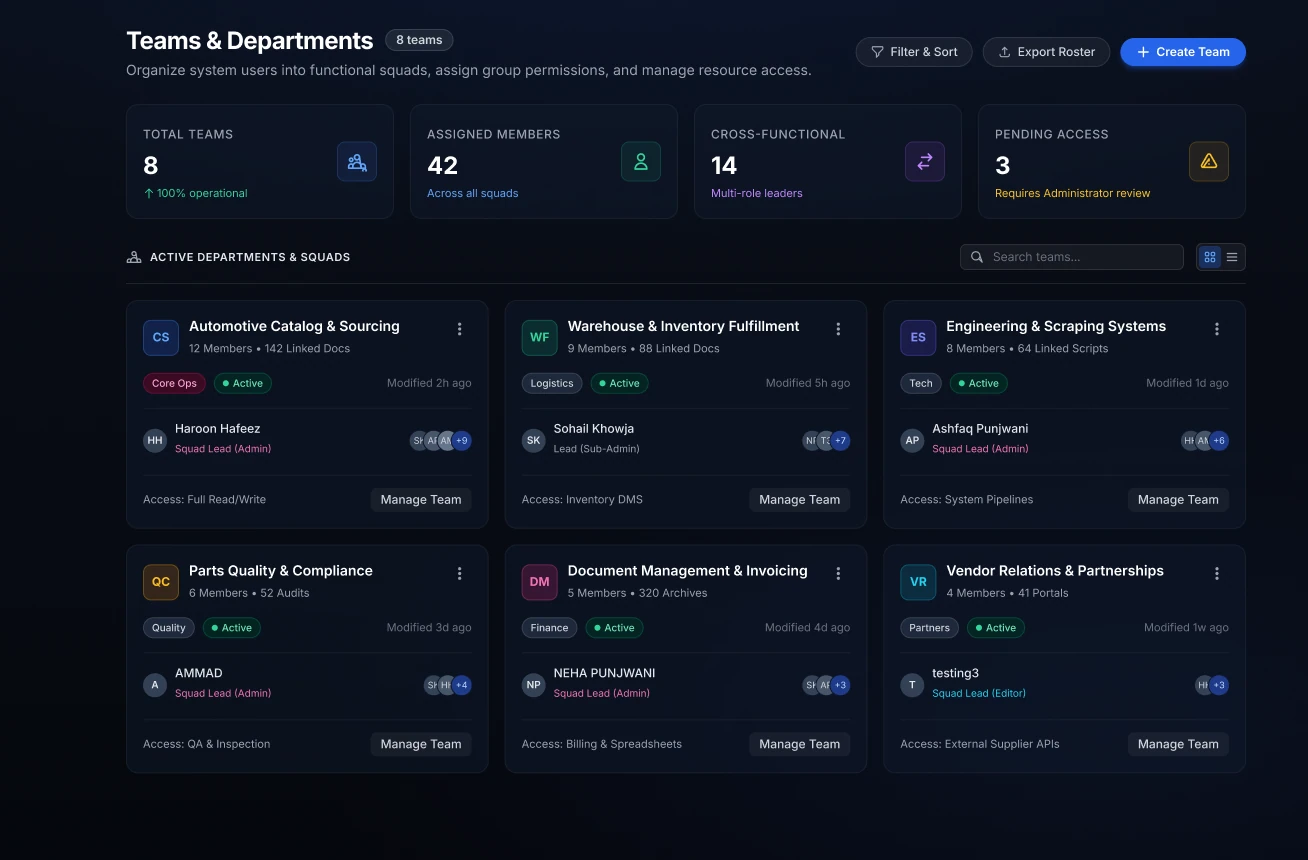The height and width of the screenshot is (860, 1308).
Task: Click the +4 members bubble
Action: pyautogui.click(x=461, y=685)
